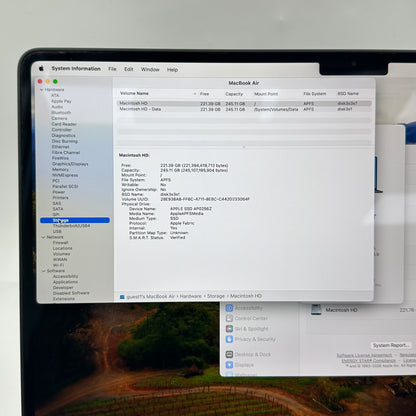The height and width of the screenshot is (416, 416).
Task: Sort by the Free column header
Action: 204,94
